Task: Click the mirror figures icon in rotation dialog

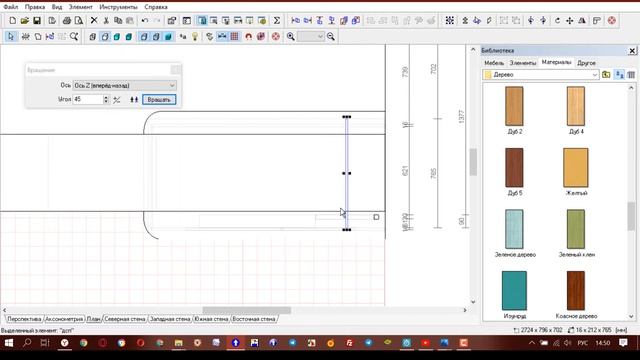Action: click(x=134, y=100)
